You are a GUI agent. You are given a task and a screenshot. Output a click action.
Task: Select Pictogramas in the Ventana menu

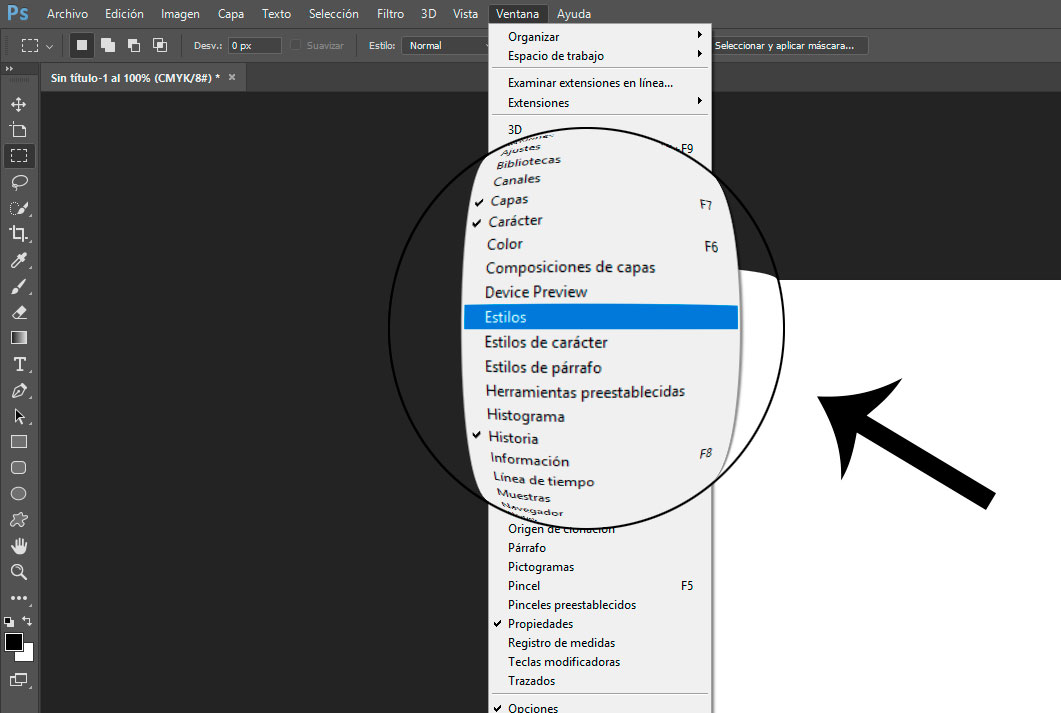[x=600, y=567]
